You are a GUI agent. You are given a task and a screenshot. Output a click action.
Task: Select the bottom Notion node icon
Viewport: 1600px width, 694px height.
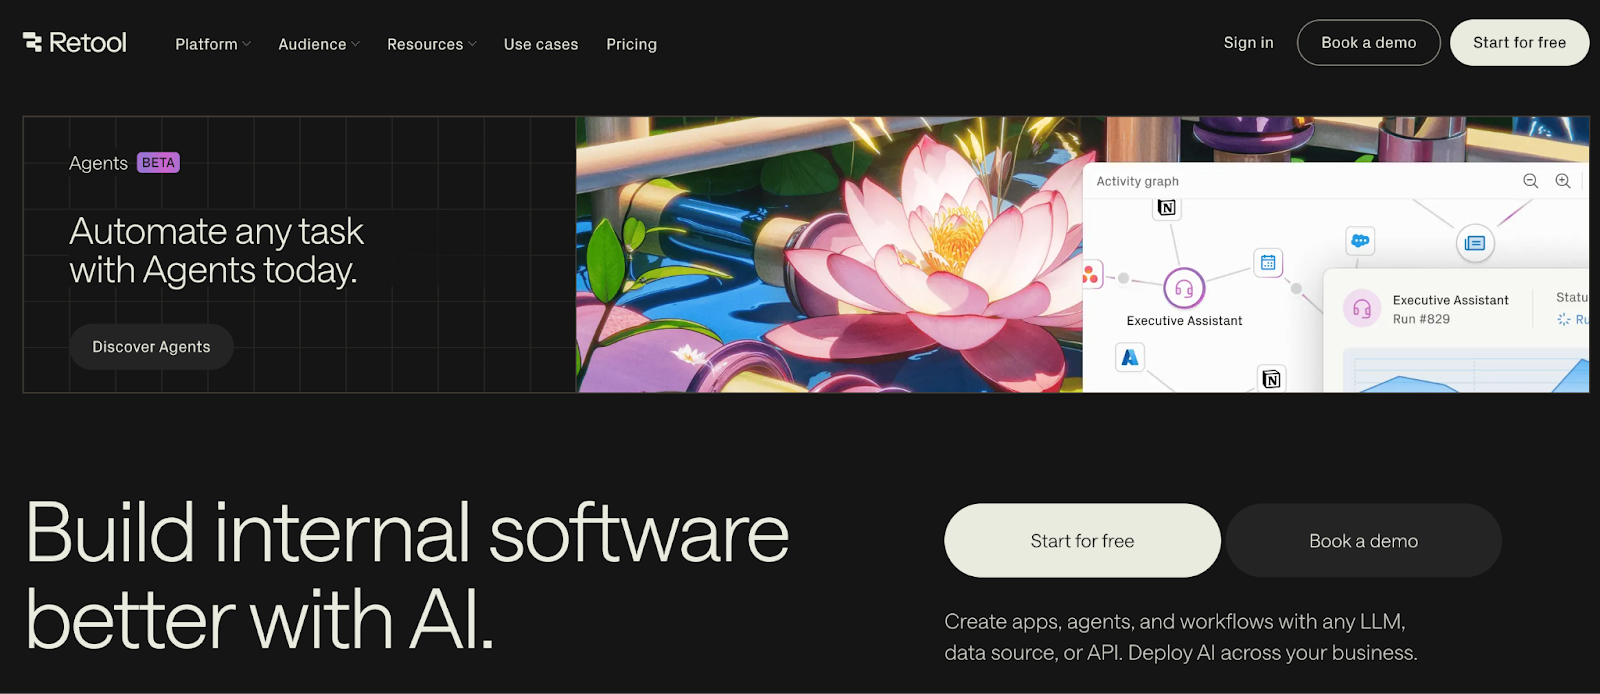click(1271, 379)
